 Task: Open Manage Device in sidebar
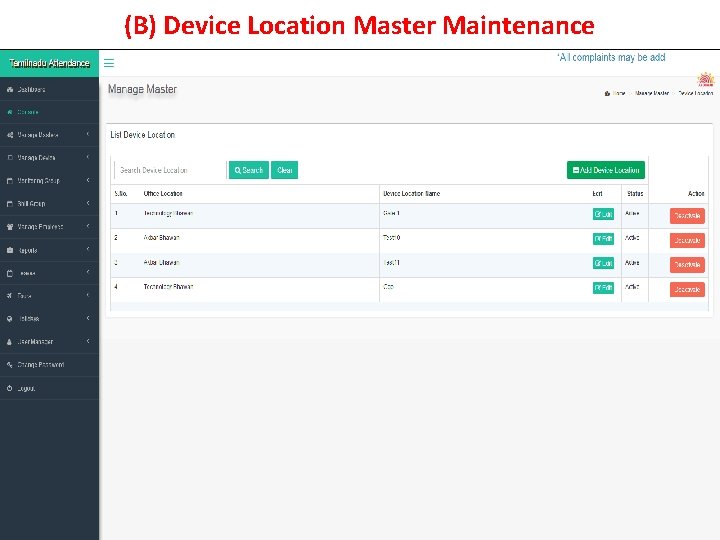(x=49, y=158)
